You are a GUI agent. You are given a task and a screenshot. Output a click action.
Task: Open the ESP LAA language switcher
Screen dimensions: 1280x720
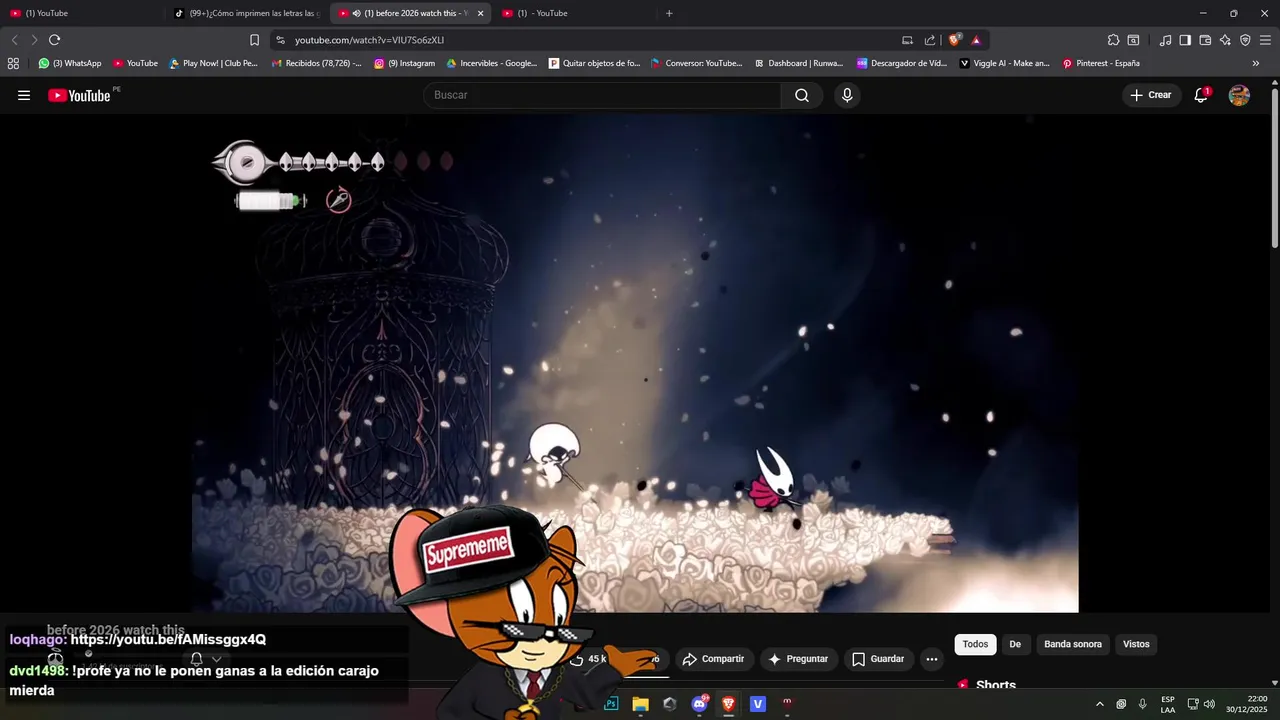[1168, 704]
